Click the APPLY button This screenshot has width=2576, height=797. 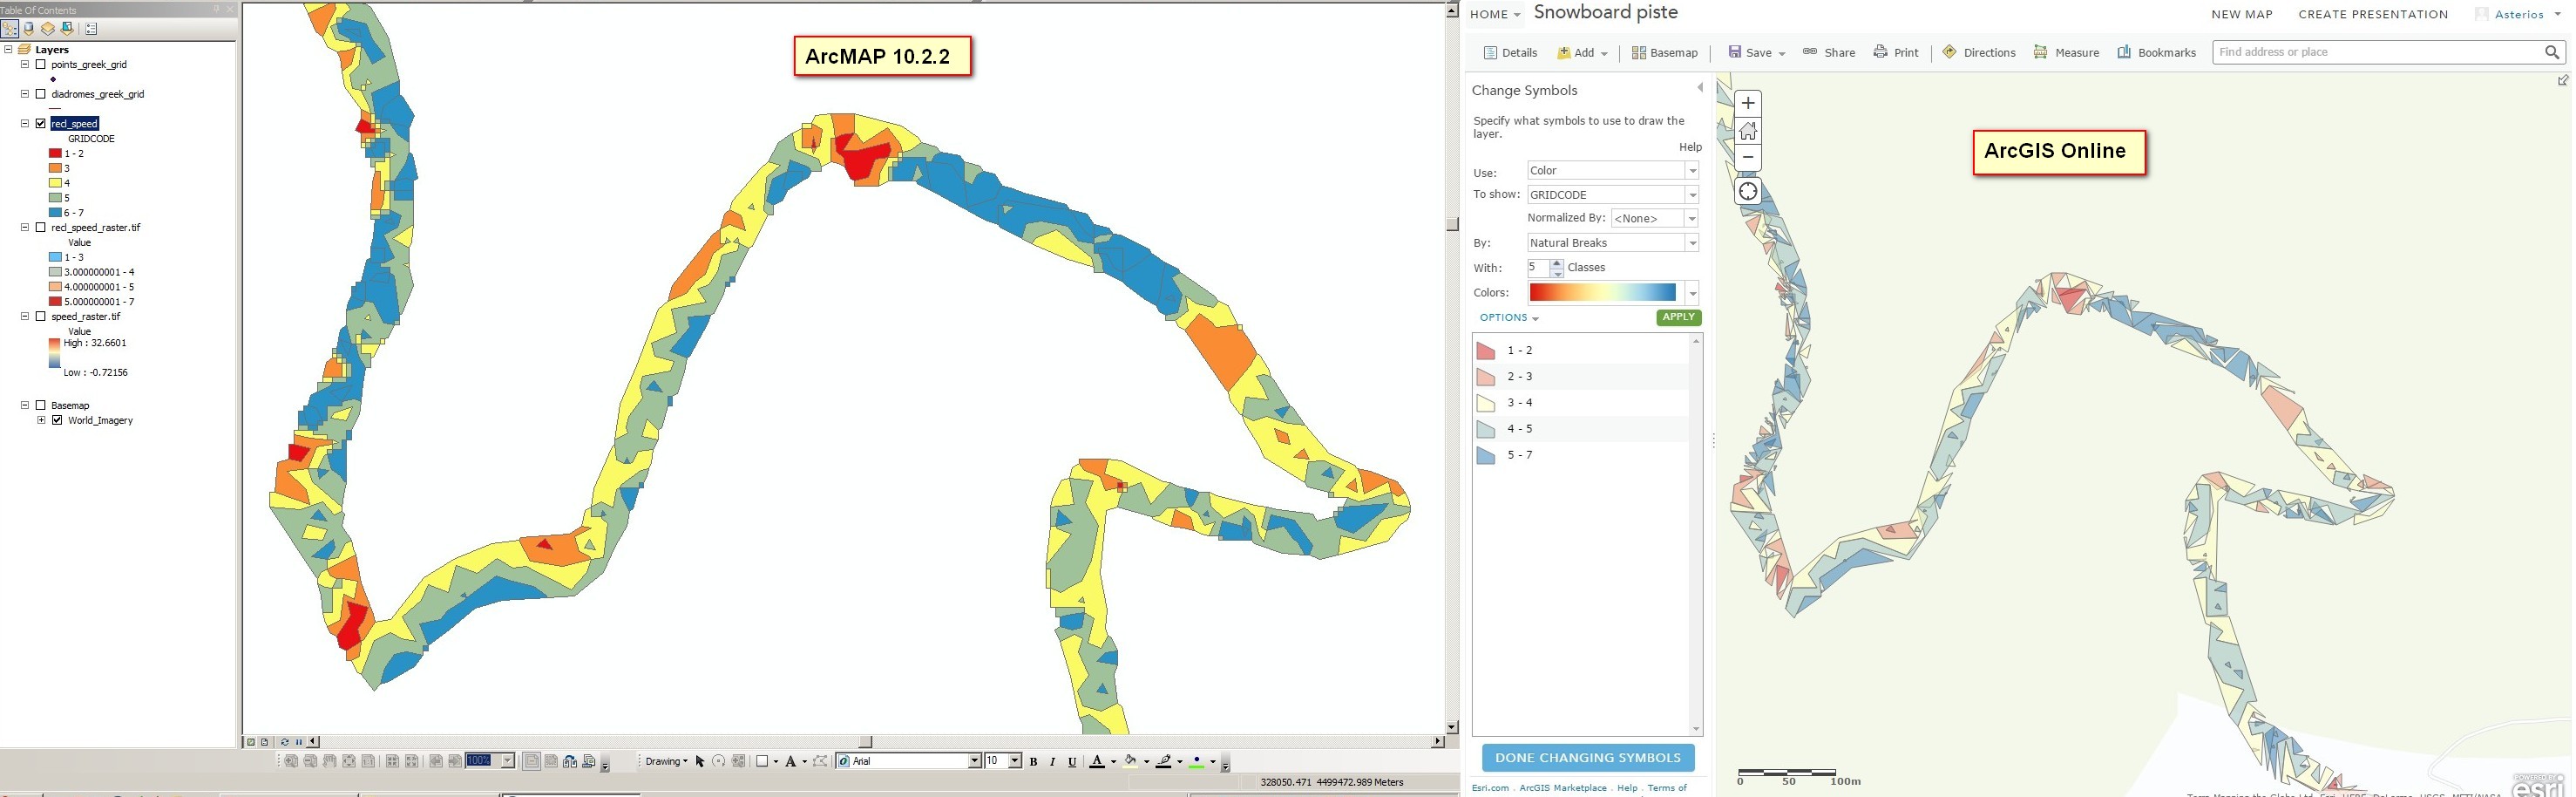(x=1678, y=317)
